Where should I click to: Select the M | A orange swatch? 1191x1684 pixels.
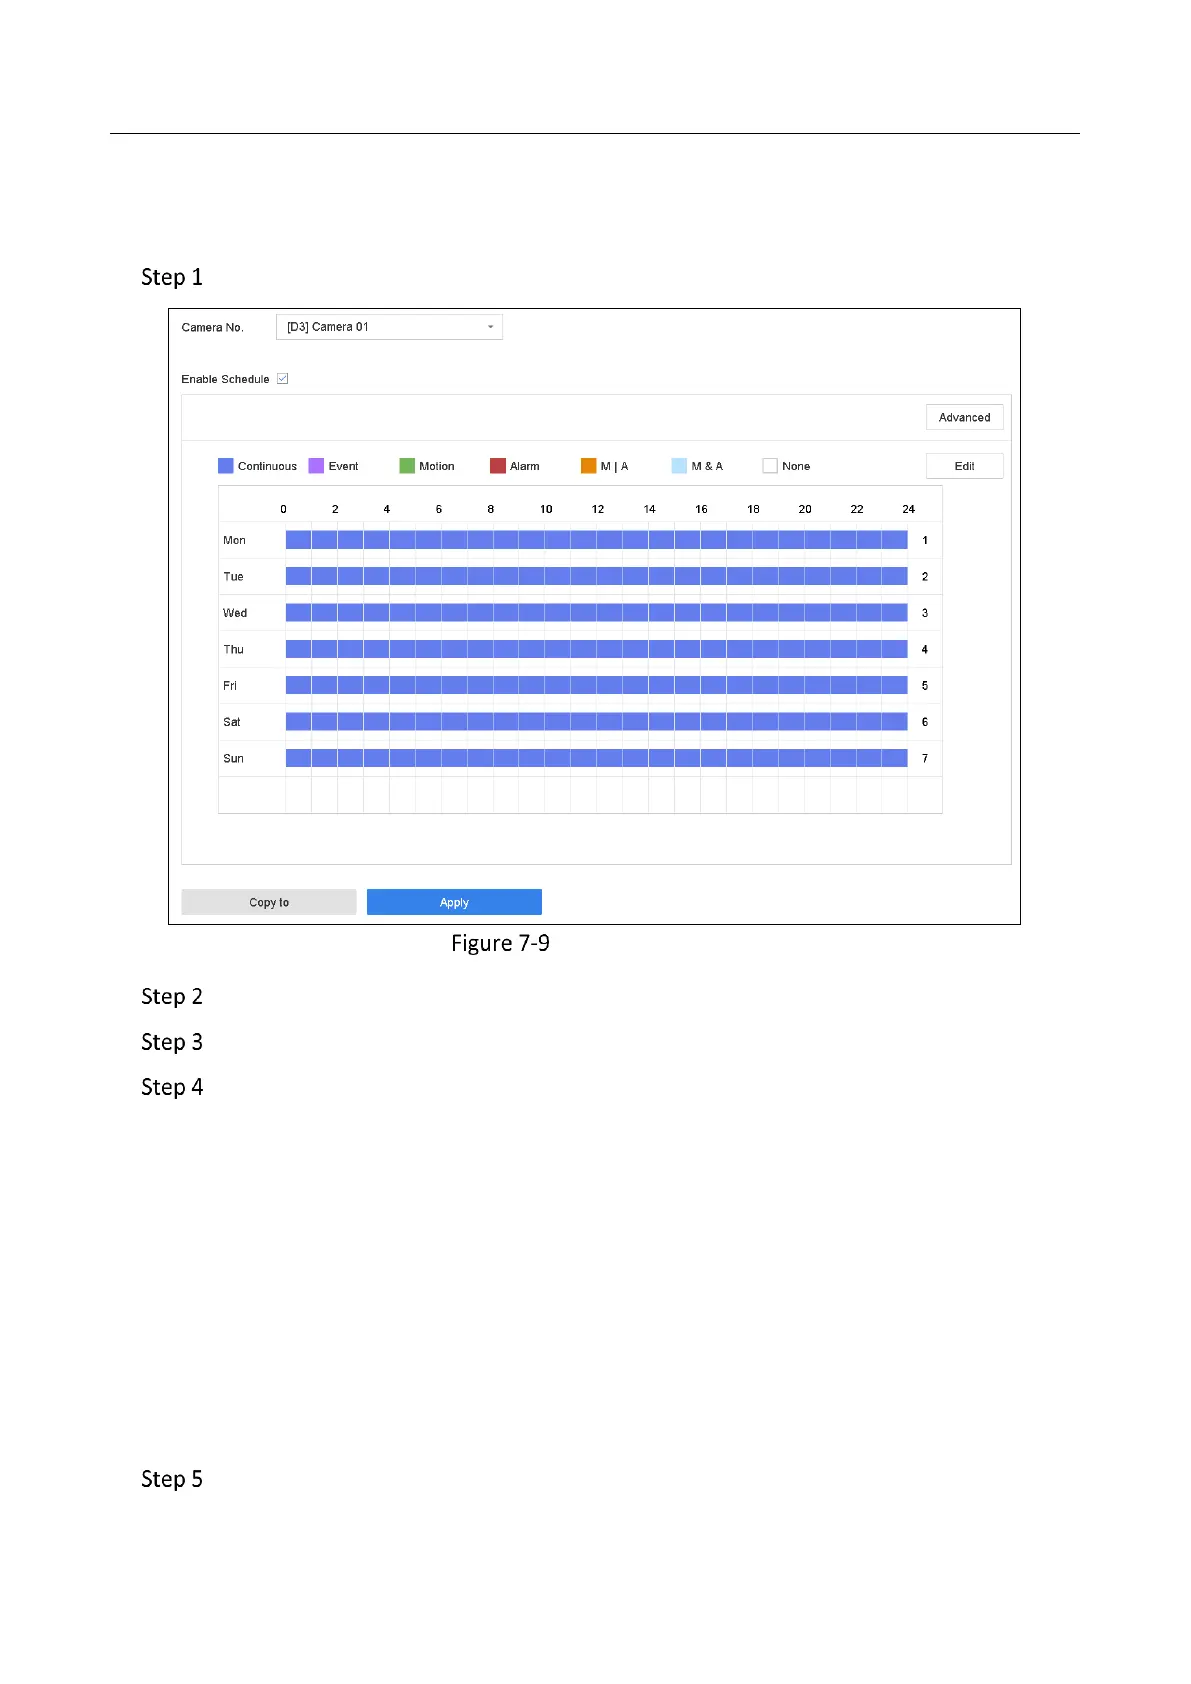(x=589, y=466)
